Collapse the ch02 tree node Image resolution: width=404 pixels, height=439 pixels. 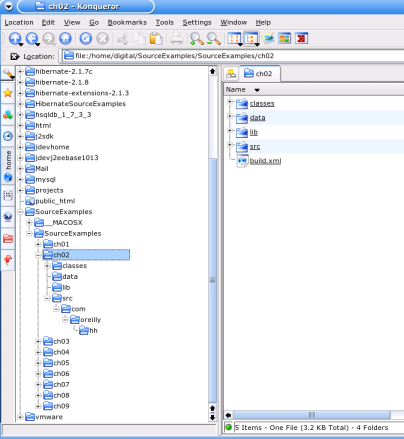coord(38,255)
